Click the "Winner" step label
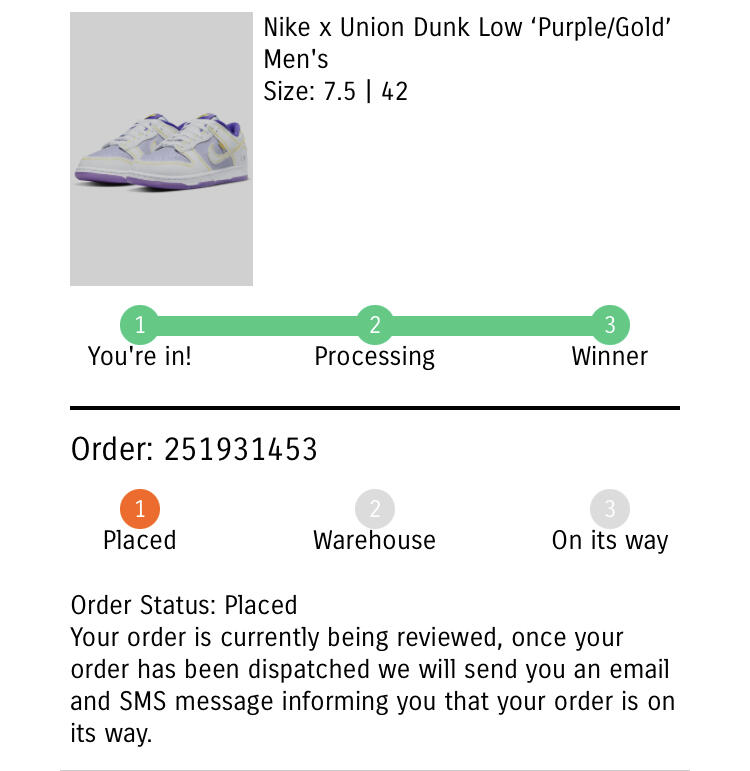 click(x=609, y=357)
